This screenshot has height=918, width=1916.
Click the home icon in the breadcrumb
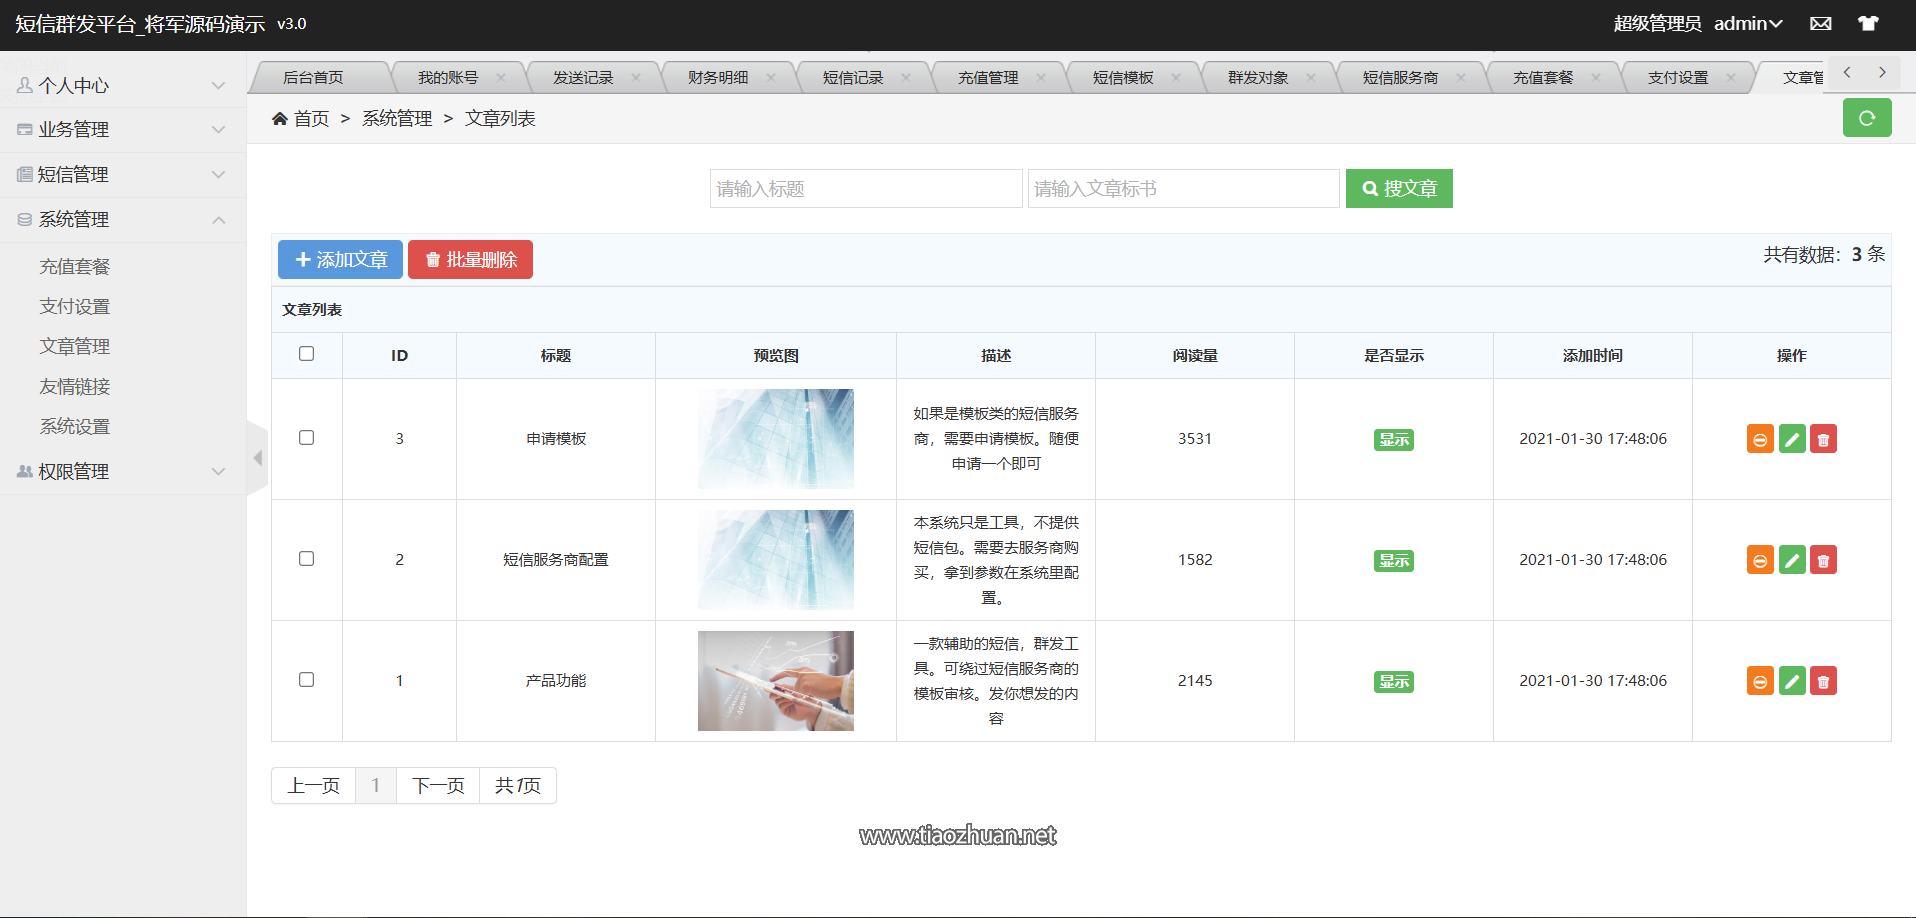[281, 118]
